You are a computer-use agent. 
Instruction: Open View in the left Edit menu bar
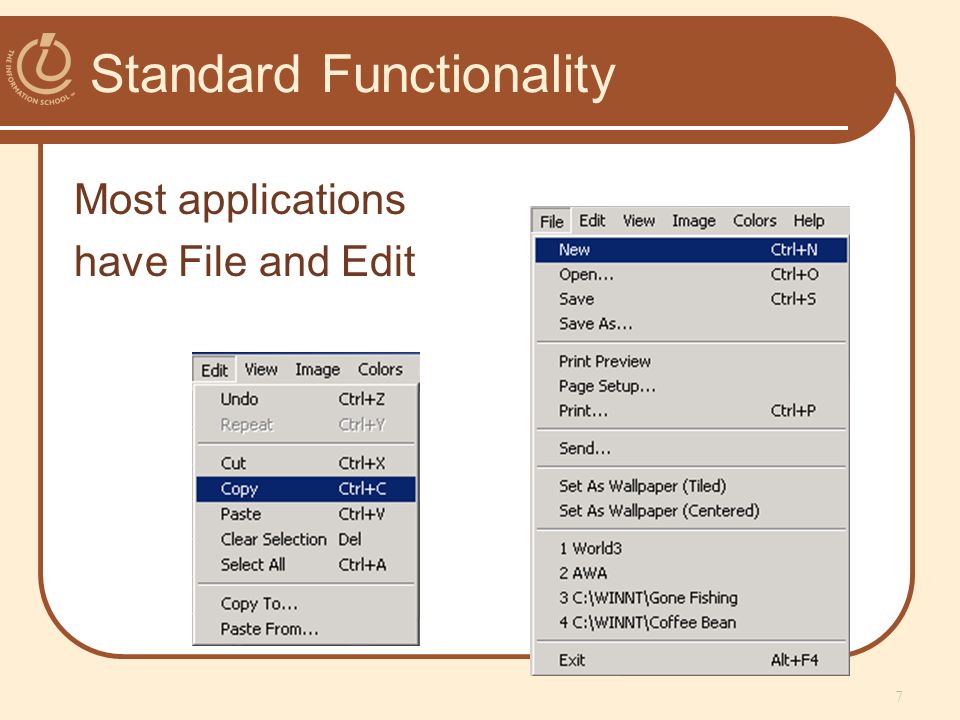point(261,370)
